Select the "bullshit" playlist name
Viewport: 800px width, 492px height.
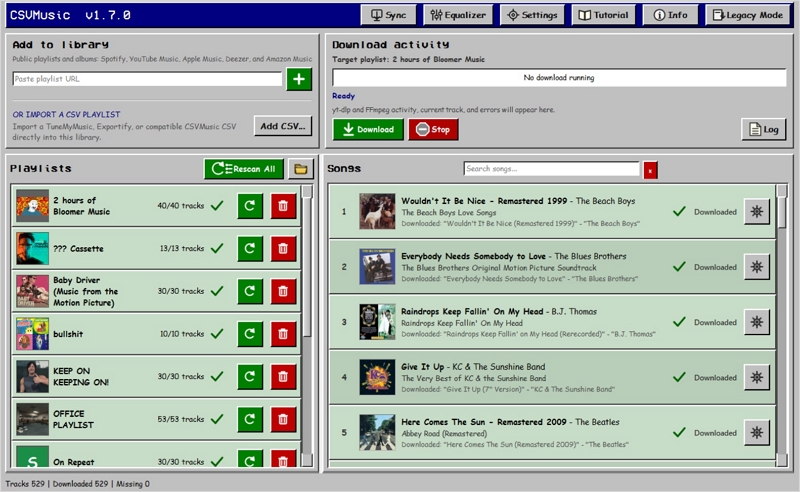click(68, 334)
